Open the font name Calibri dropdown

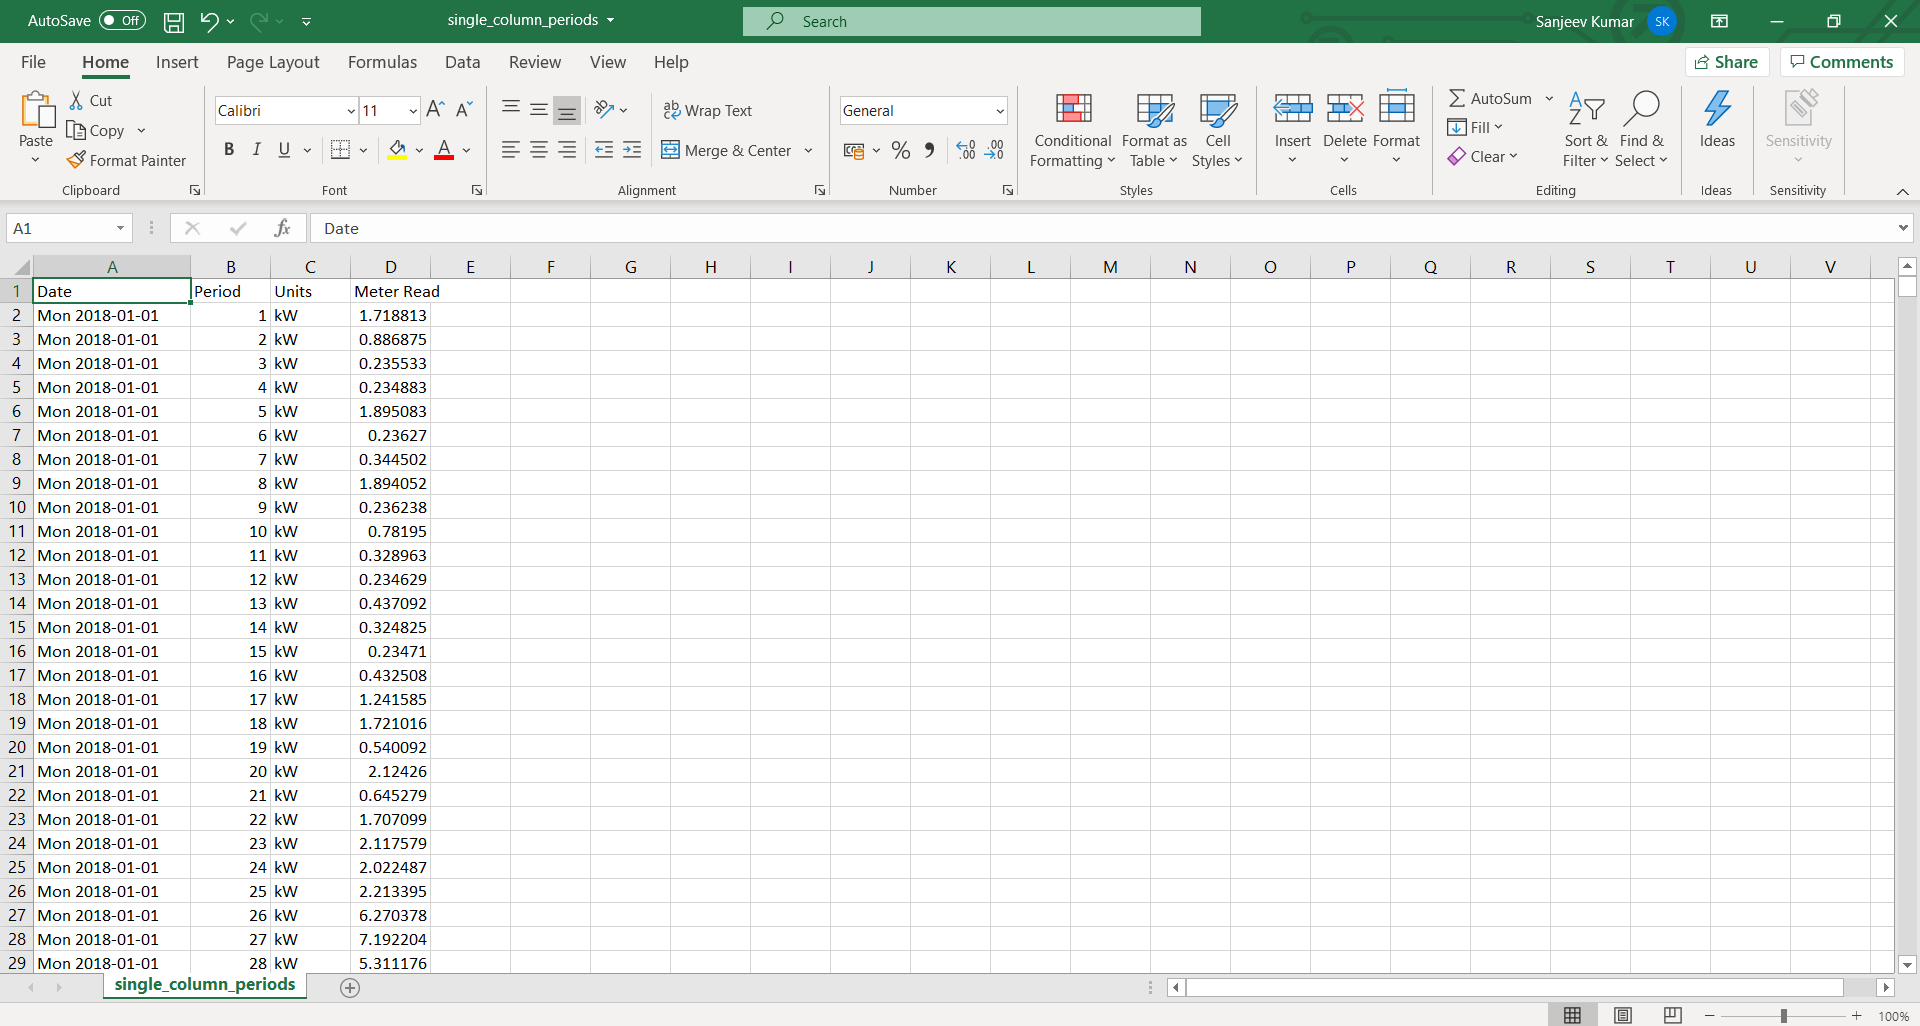point(351,110)
